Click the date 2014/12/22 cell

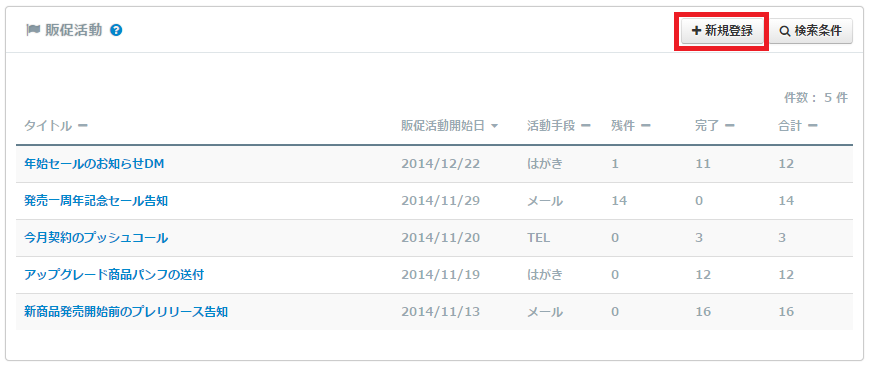point(440,164)
